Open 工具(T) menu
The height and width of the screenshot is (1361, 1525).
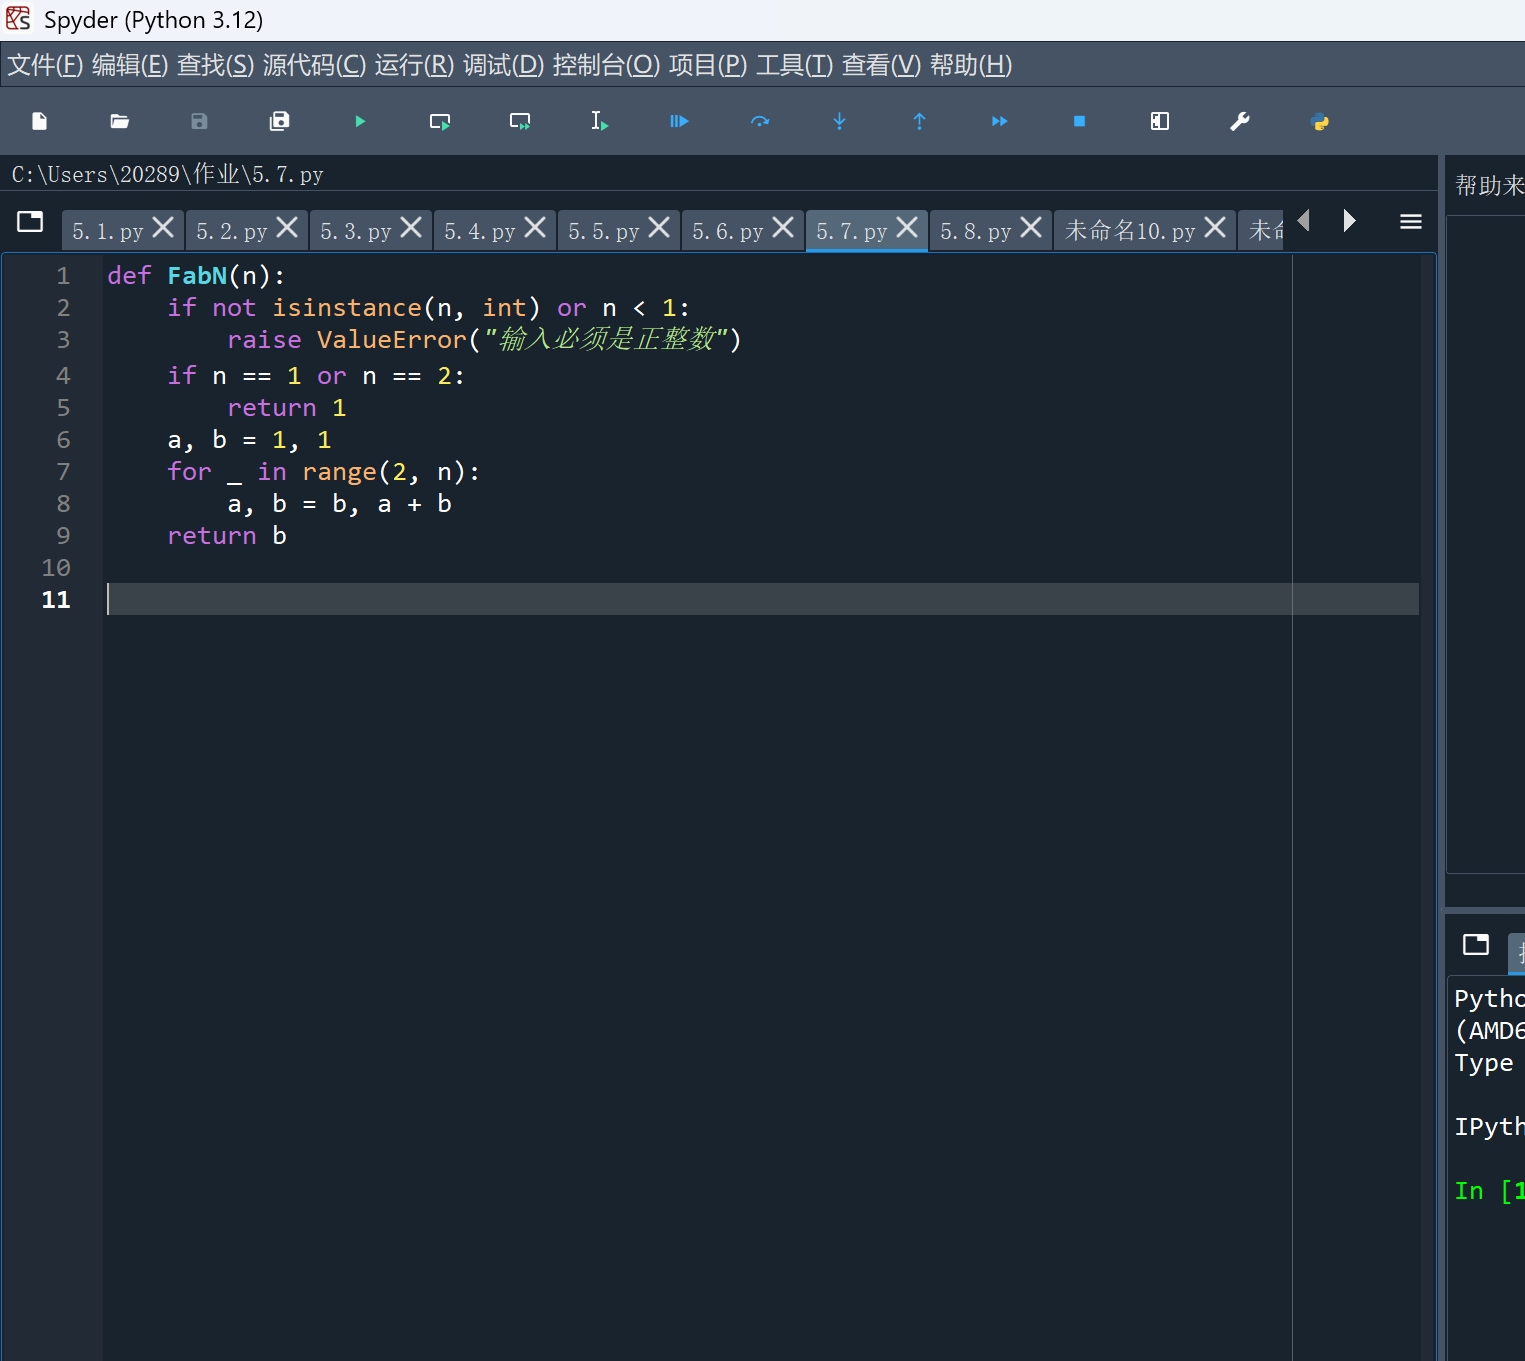pyautogui.click(x=794, y=65)
